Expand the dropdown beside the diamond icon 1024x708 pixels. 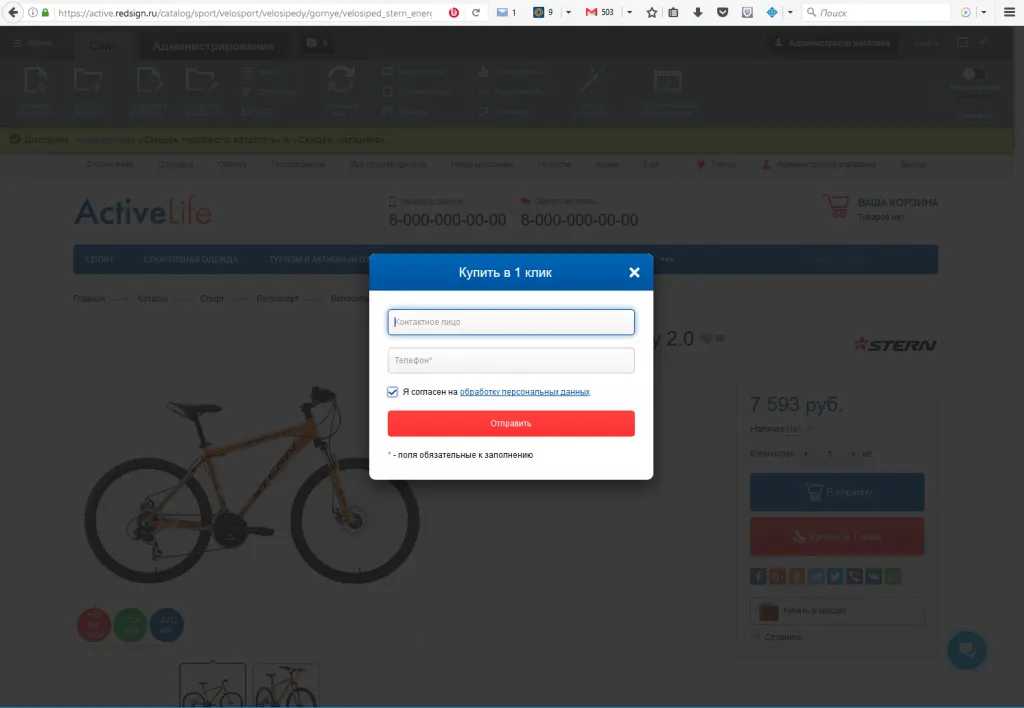(x=790, y=12)
